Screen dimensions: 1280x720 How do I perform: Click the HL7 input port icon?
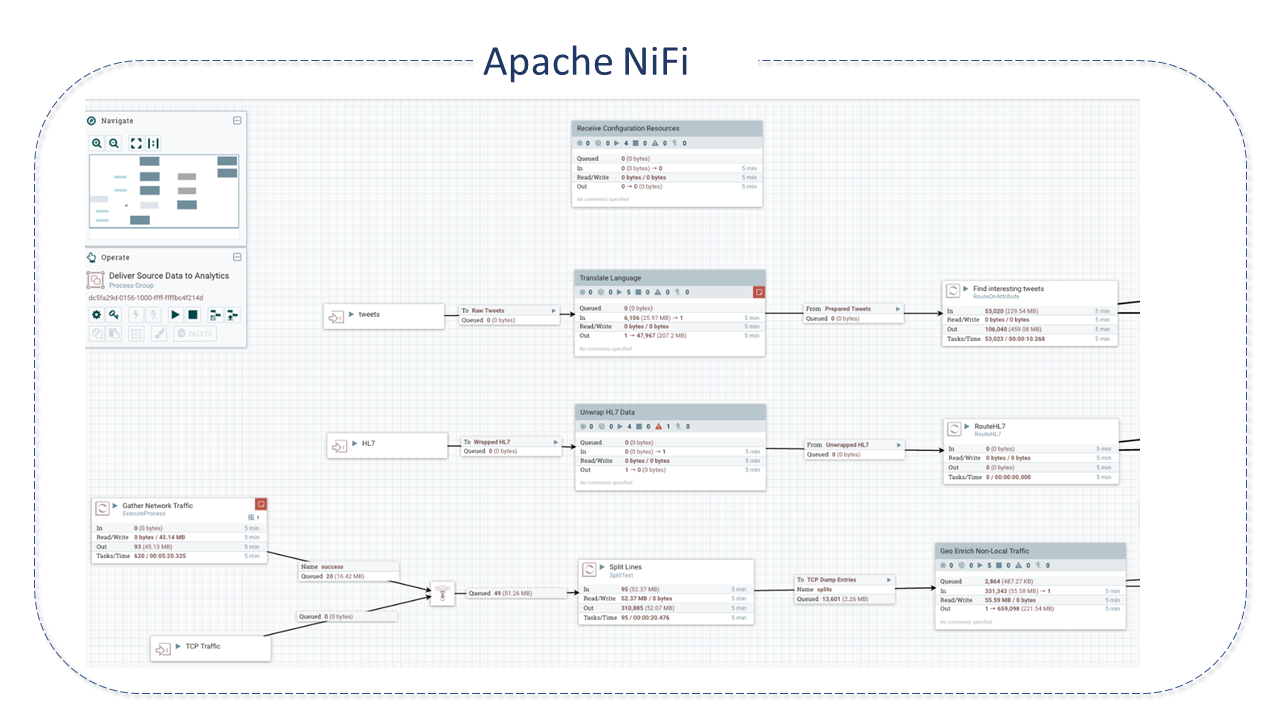pyautogui.click(x=340, y=445)
